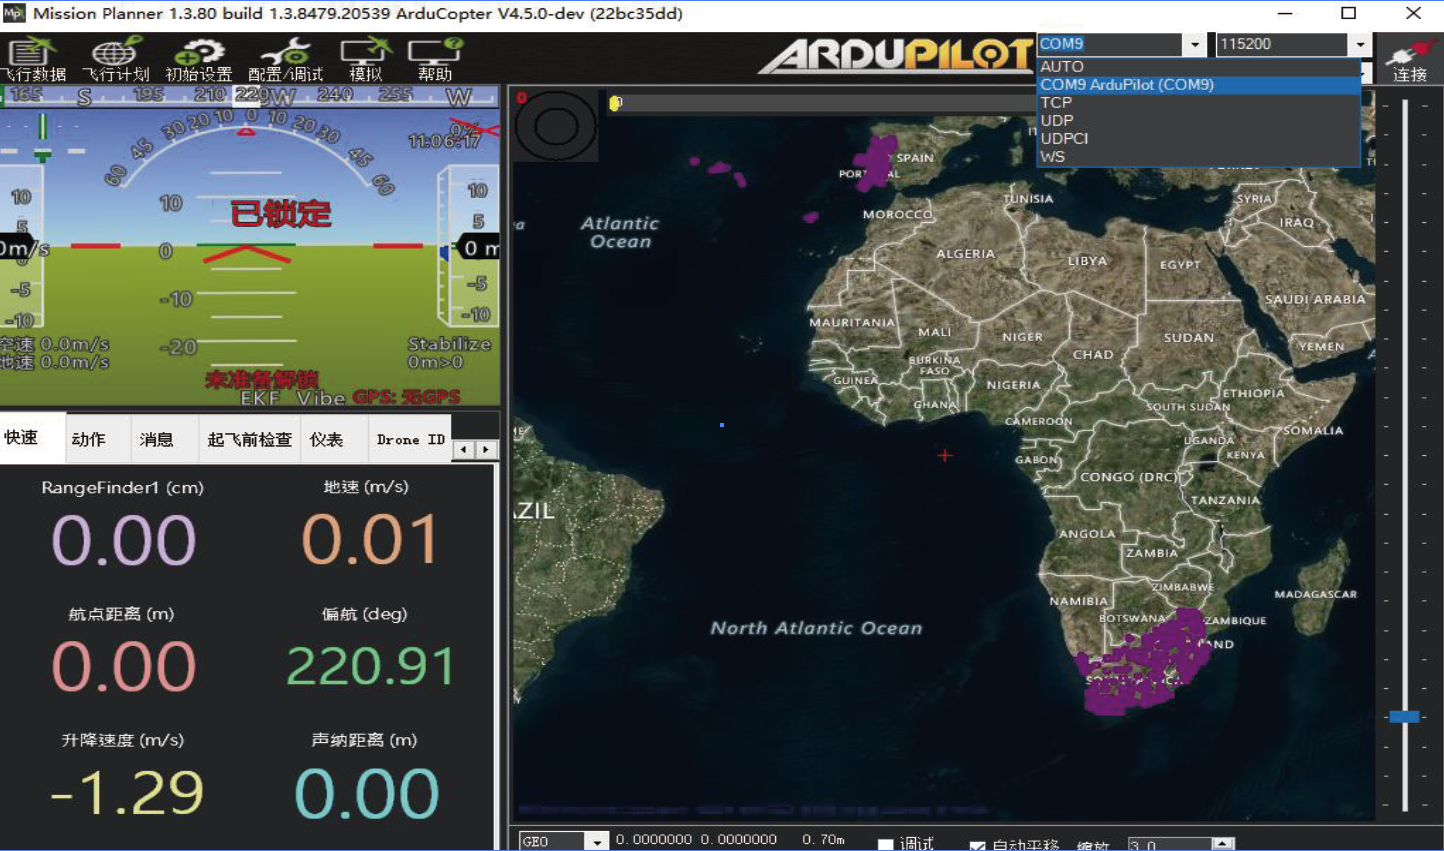Close the Mission Planner window
Viewport: 1444px width, 851px height.
pos(1413,13)
